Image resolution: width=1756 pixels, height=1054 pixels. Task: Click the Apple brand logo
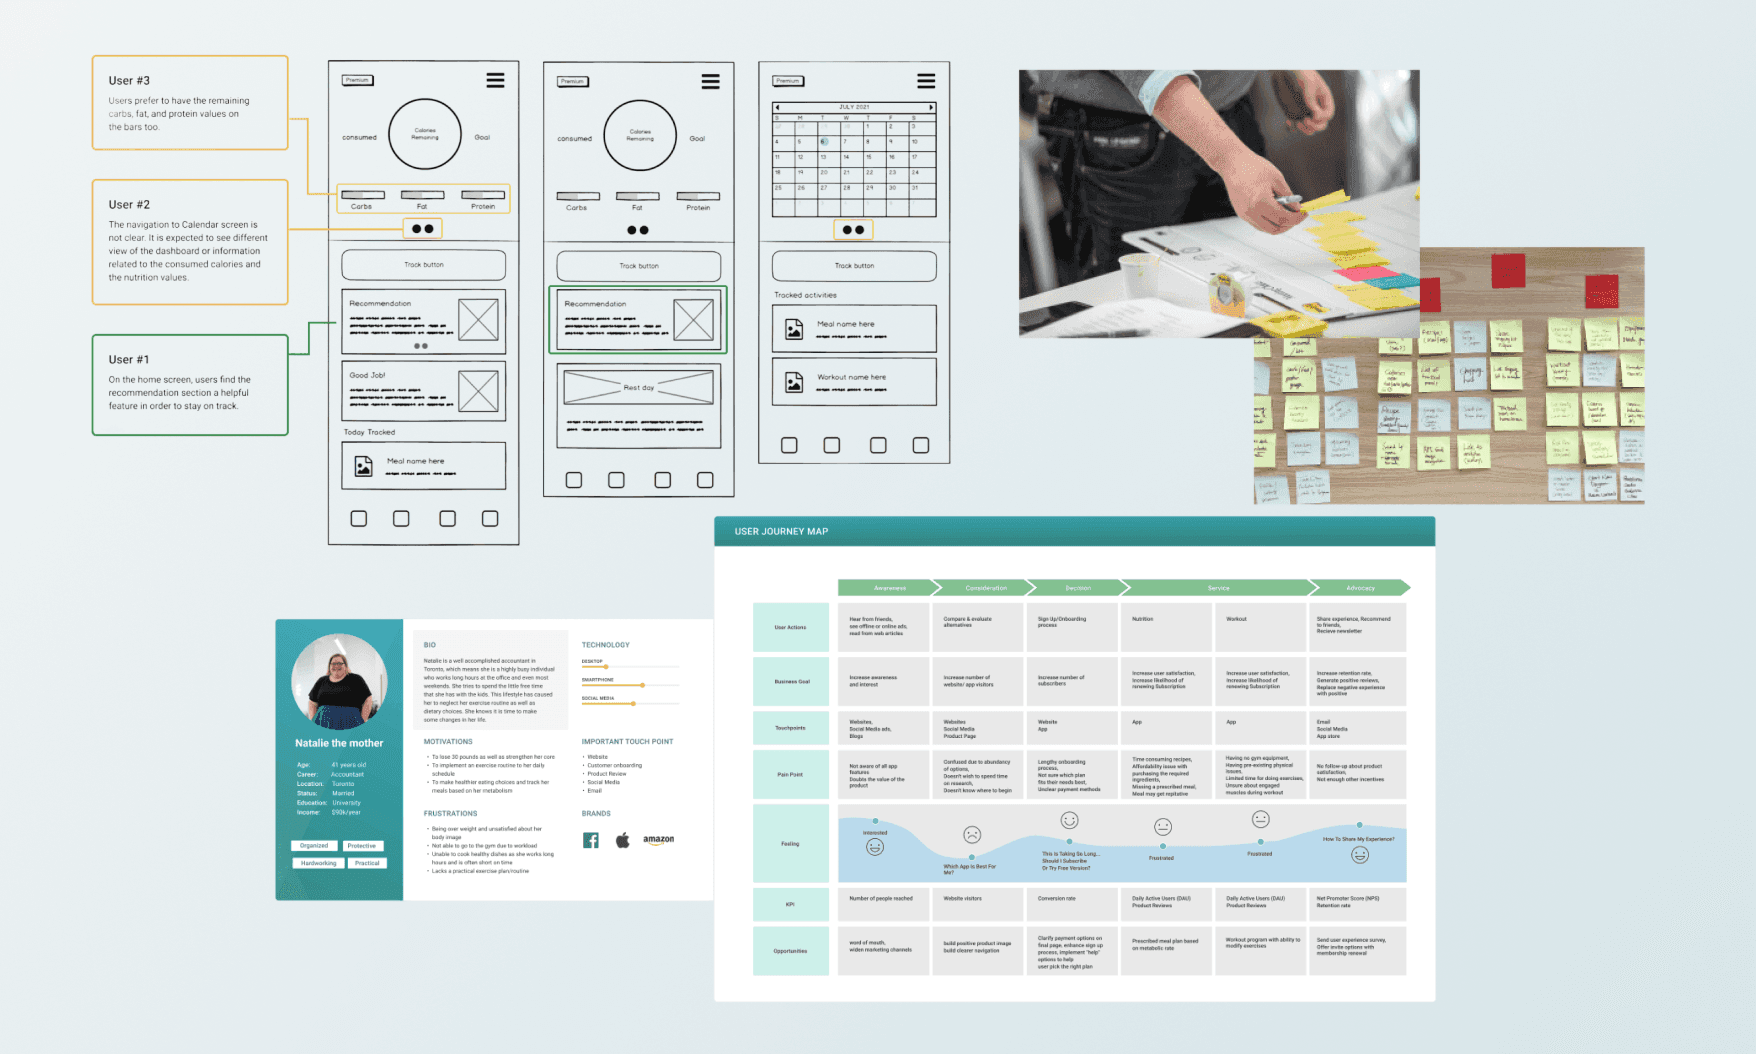622,840
